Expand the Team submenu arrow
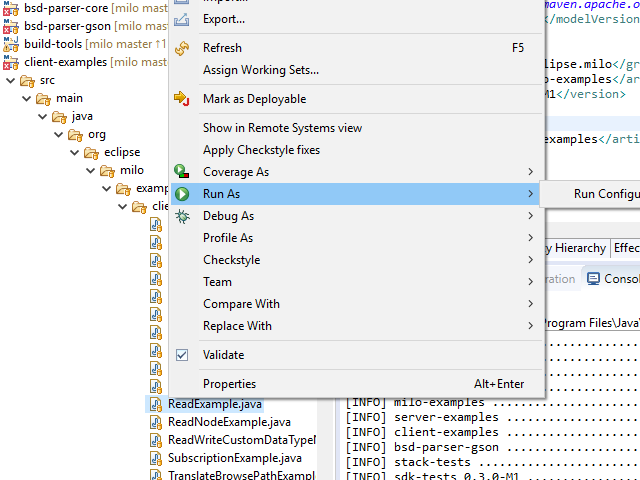Image resolution: width=640 pixels, height=480 pixels. [530, 282]
